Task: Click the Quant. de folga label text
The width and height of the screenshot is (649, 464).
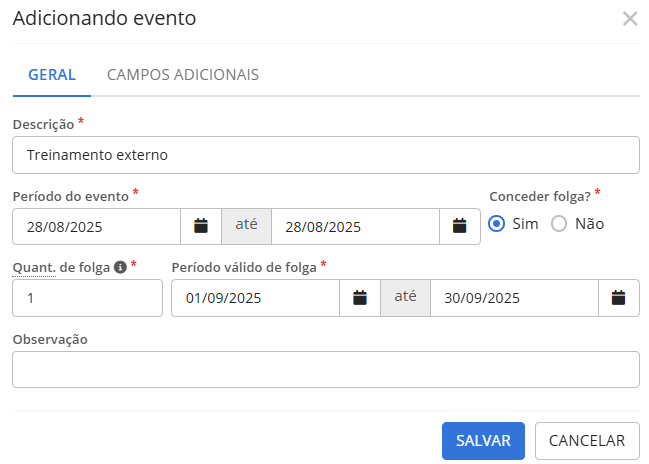Action: pos(61,268)
